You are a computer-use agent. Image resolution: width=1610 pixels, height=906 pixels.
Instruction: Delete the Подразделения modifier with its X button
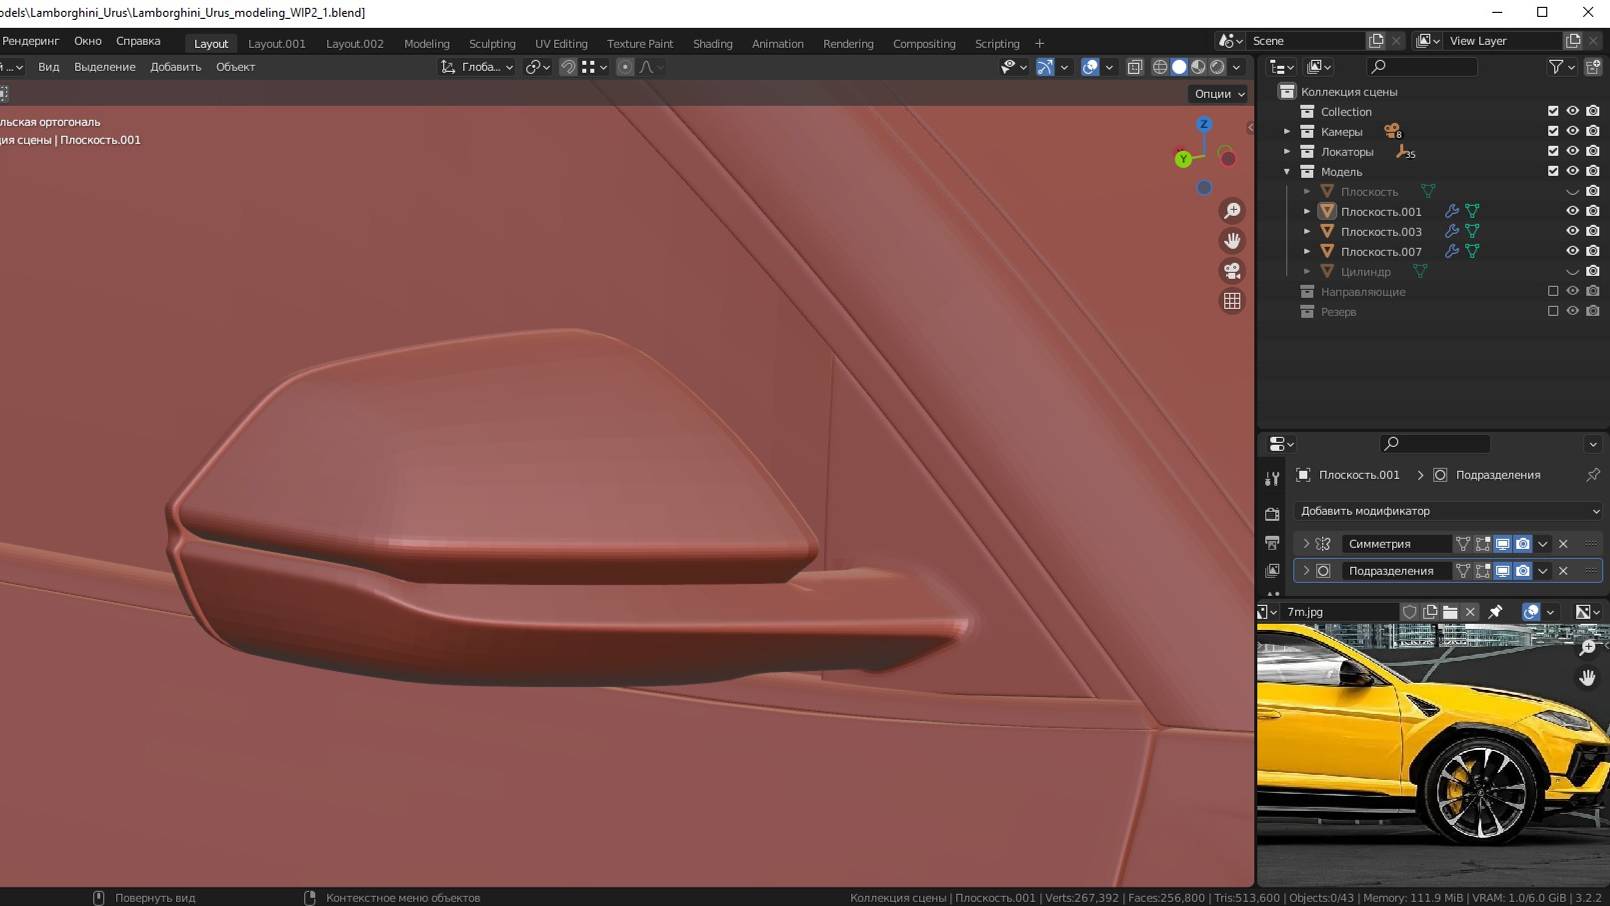coord(1563,571)
